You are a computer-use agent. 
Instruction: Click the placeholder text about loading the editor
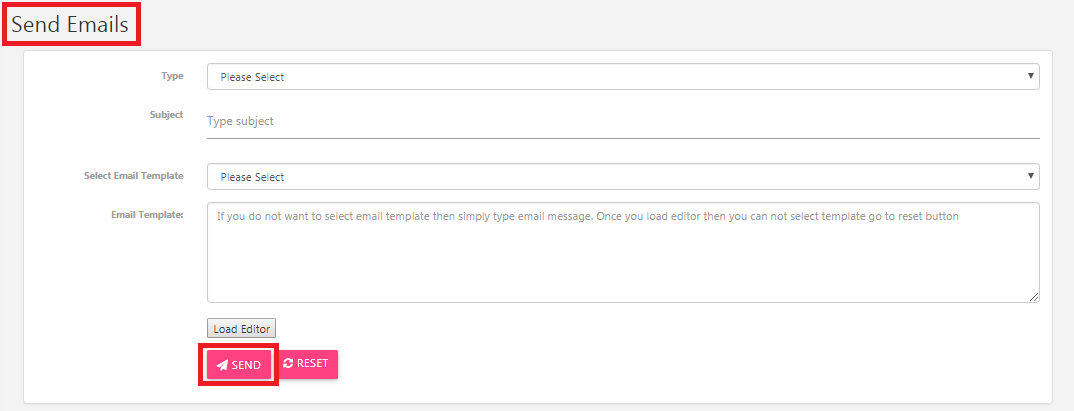(588, 216)
